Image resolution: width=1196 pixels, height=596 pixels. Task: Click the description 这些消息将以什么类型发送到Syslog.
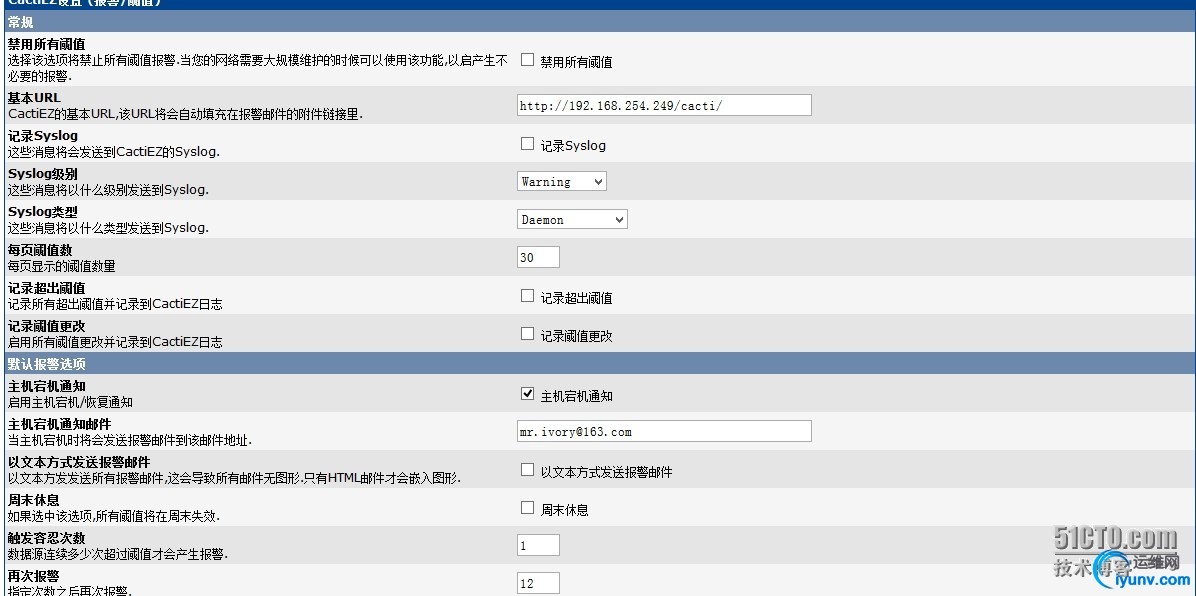(x=108, y=227)
